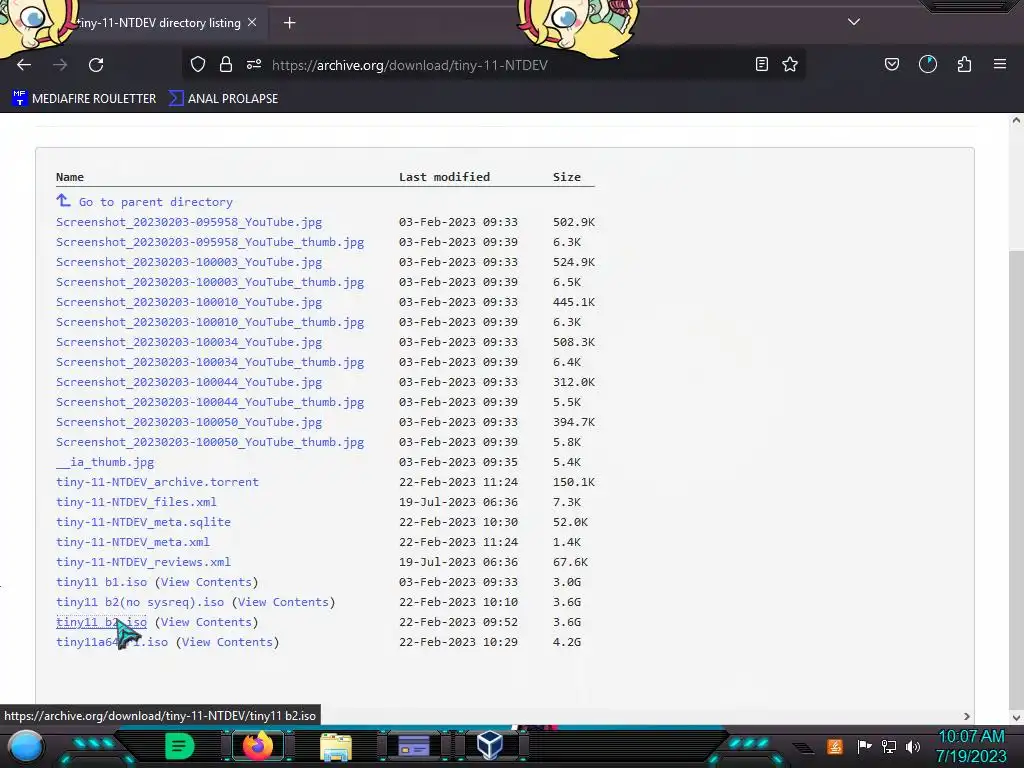1024x768 pixels.
Task: Open site permissions icon in address bar
Action: 254,65
